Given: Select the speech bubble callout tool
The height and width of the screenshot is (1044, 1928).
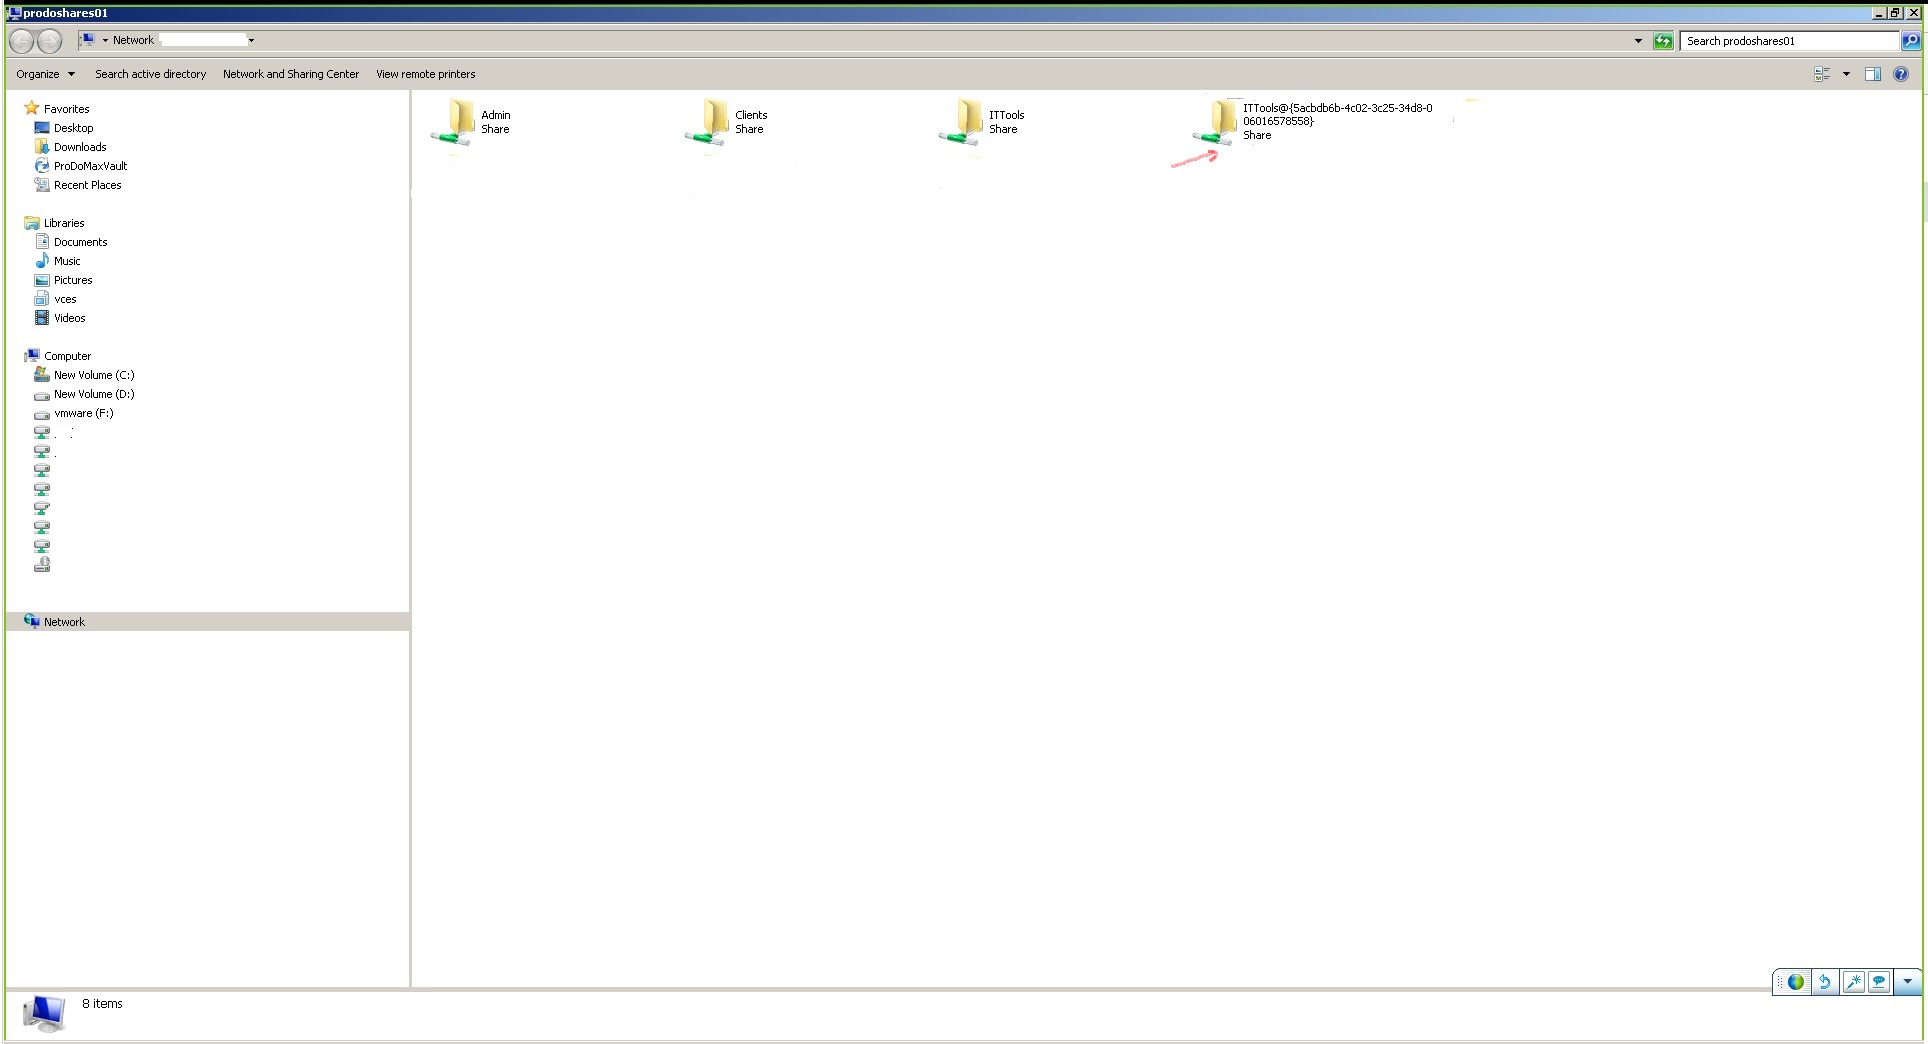Looking at the screenshot, I should coord(1879,982).
